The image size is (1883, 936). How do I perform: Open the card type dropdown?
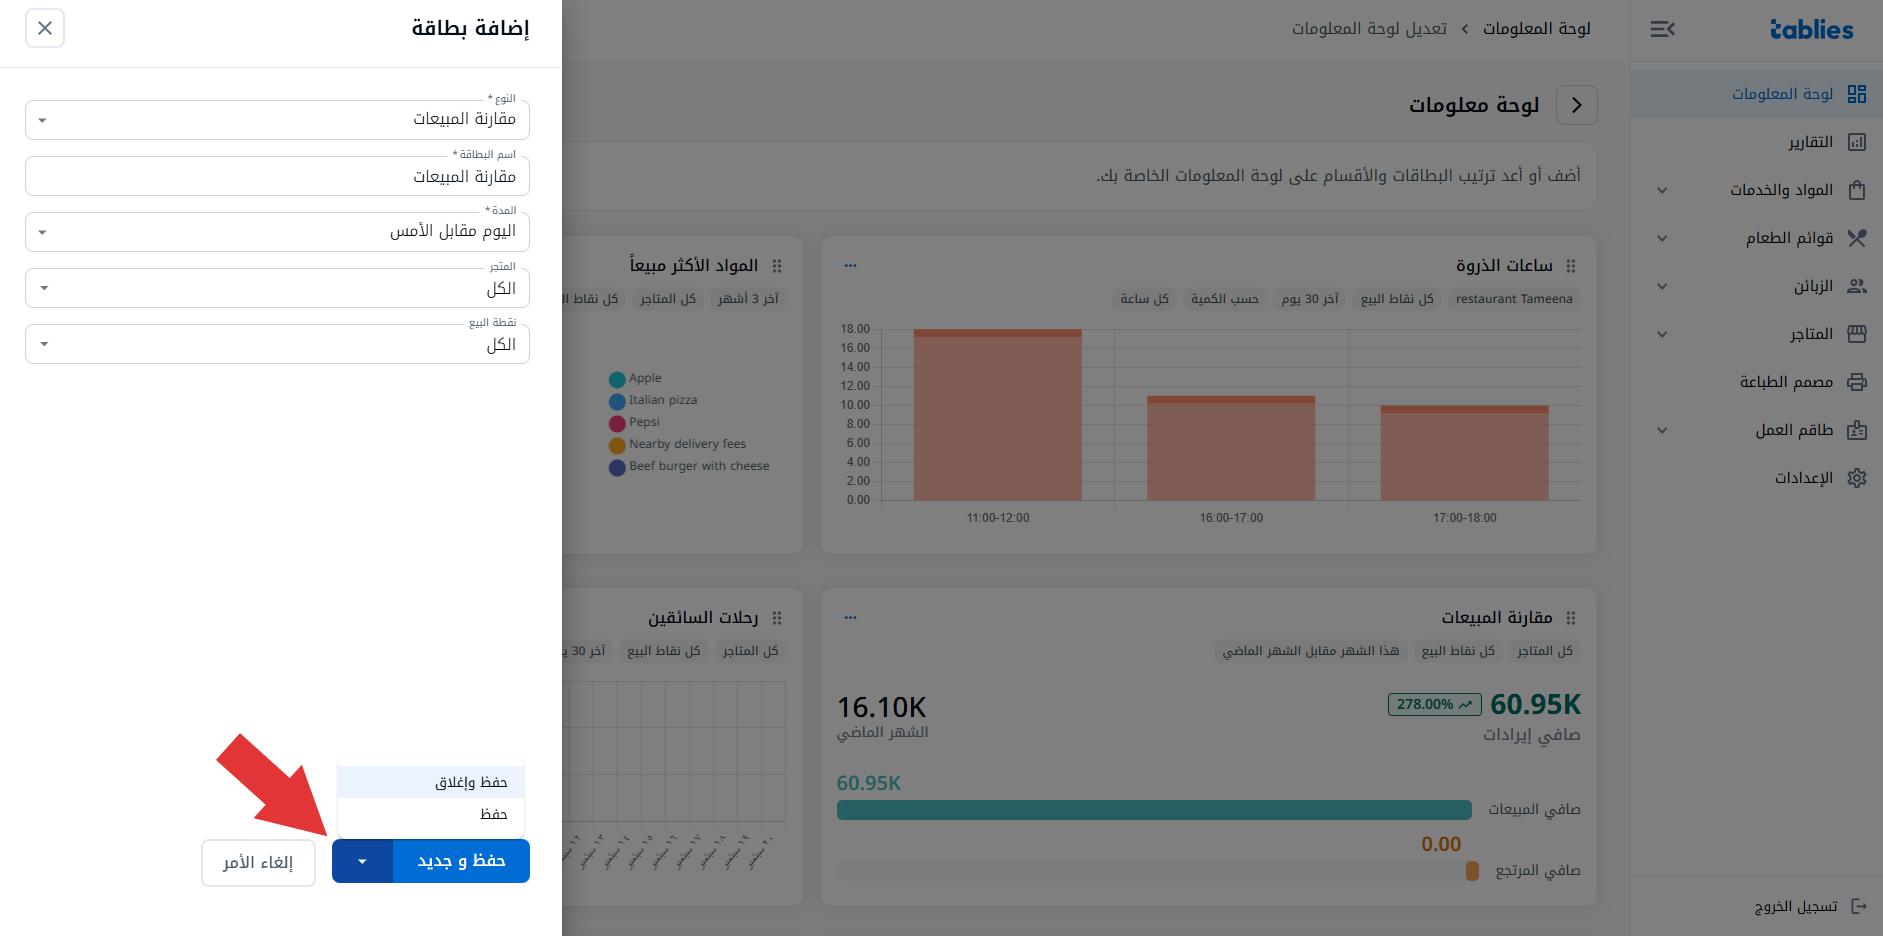click(277, 120)
